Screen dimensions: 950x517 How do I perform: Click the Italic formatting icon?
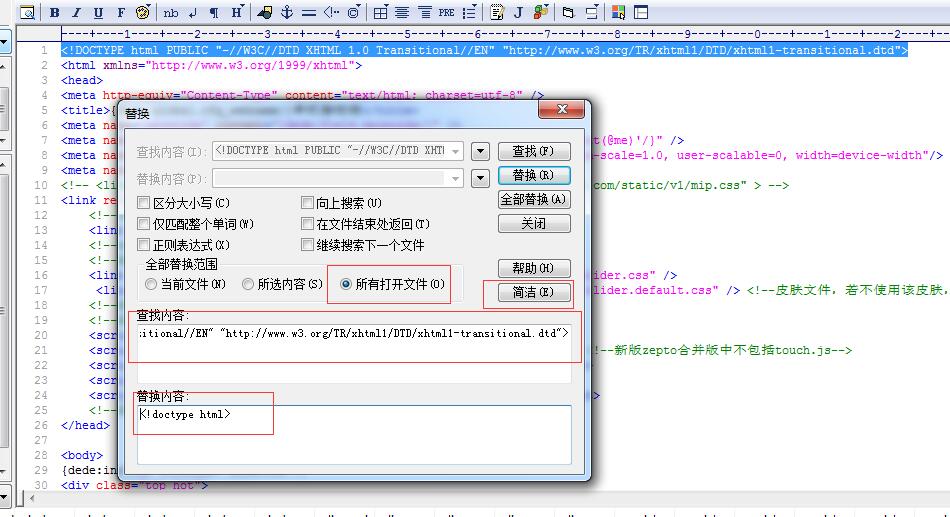click(x=76, y=13)
